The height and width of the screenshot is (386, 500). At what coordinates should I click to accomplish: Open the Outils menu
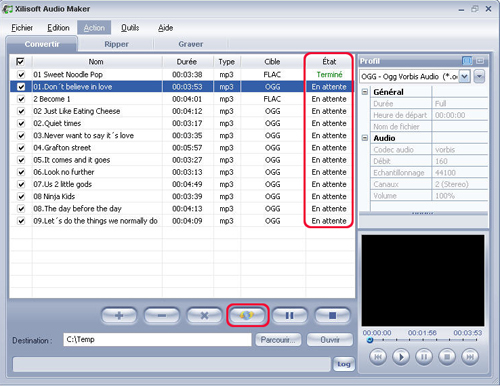tap(130, 28)
